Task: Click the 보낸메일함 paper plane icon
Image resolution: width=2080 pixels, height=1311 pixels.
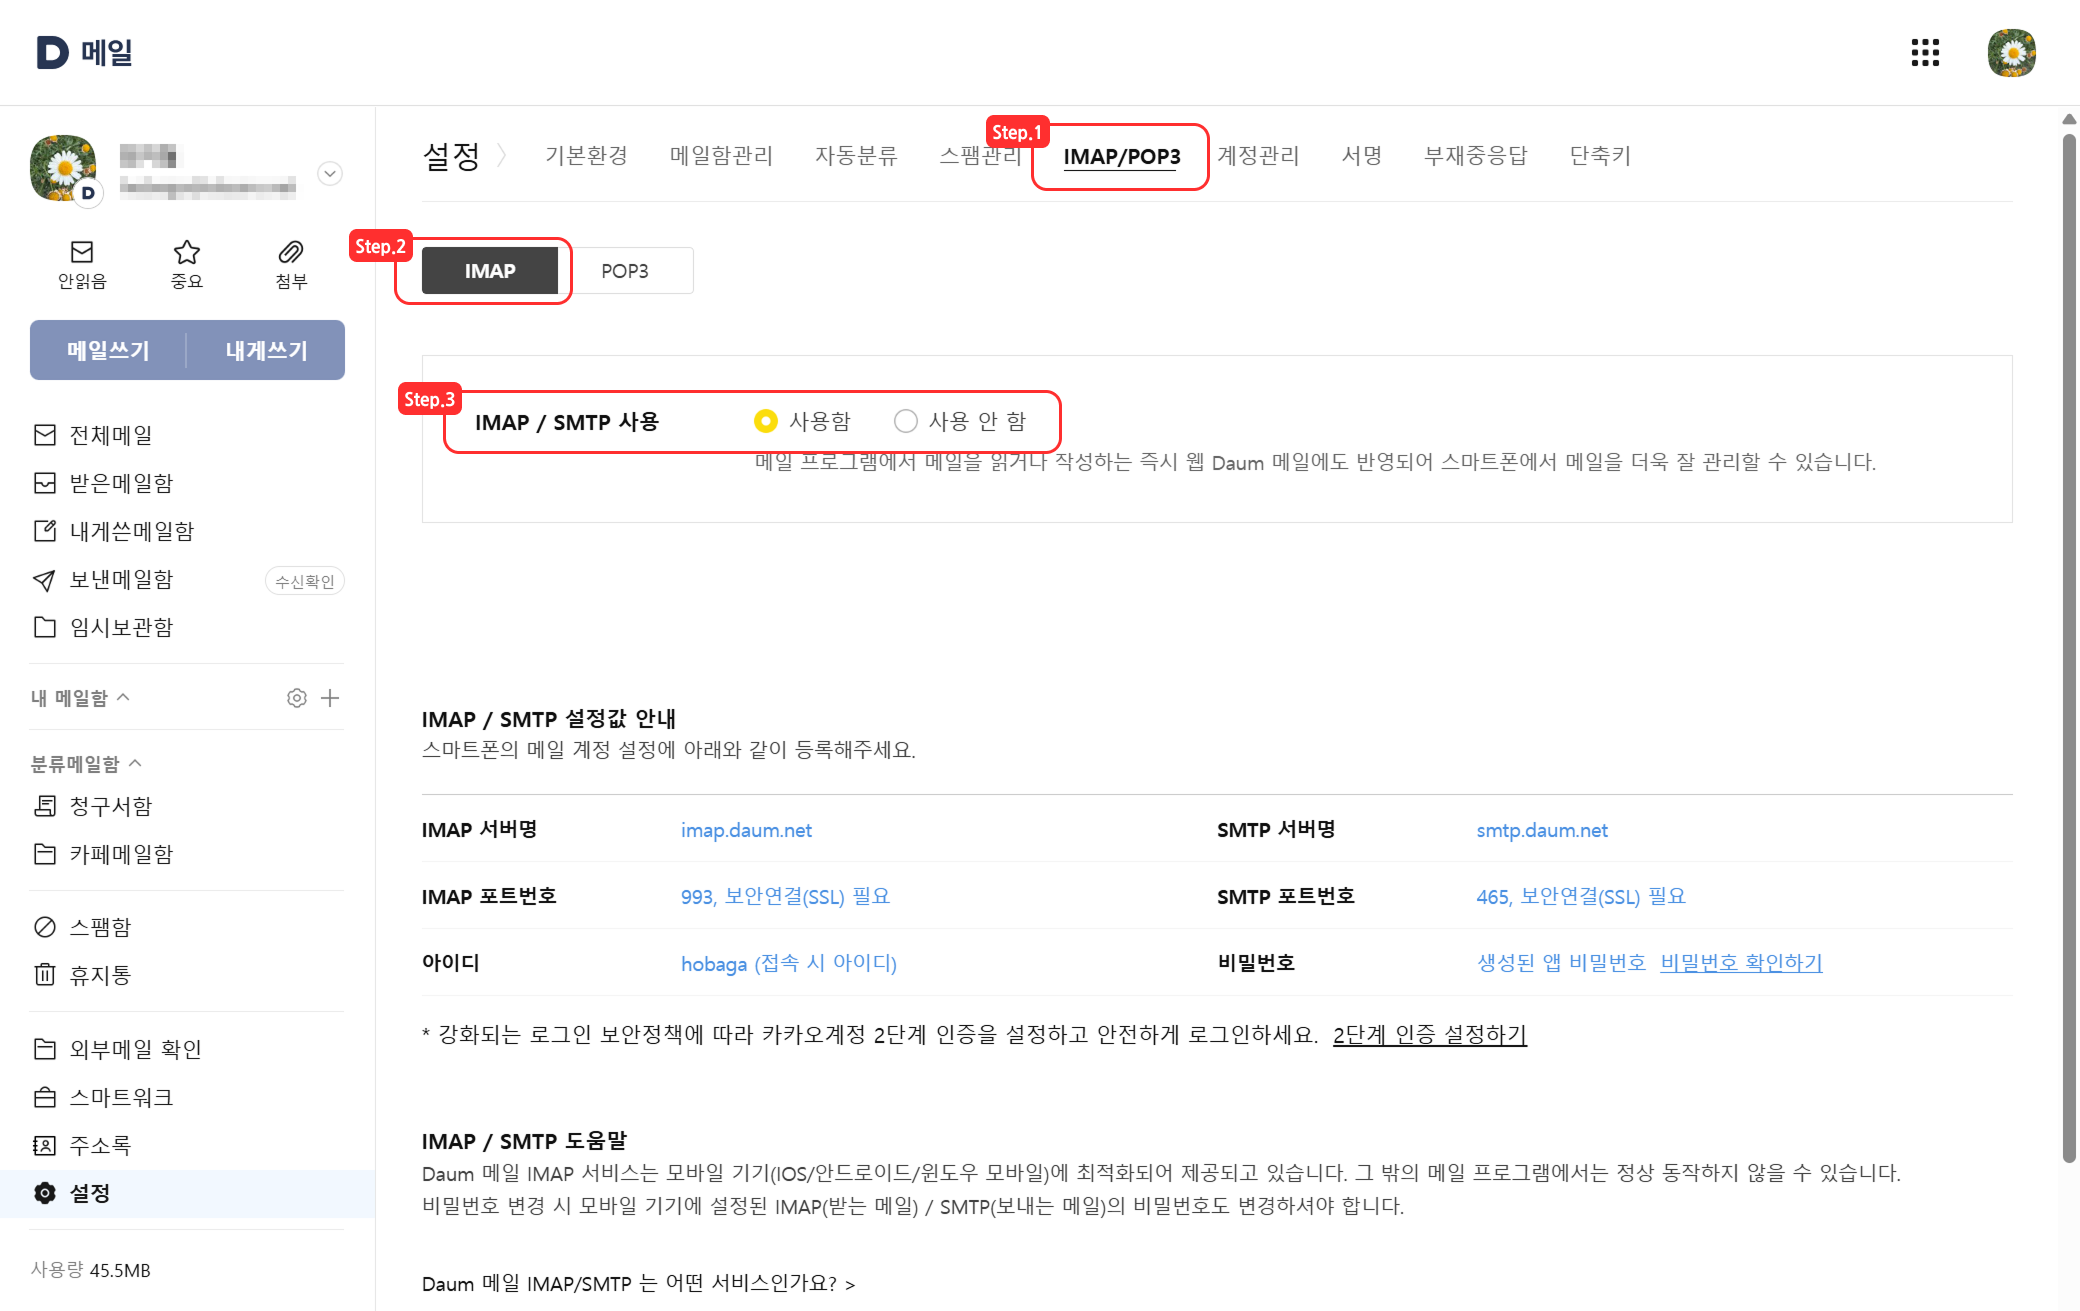Action: (x=45, y=580)
